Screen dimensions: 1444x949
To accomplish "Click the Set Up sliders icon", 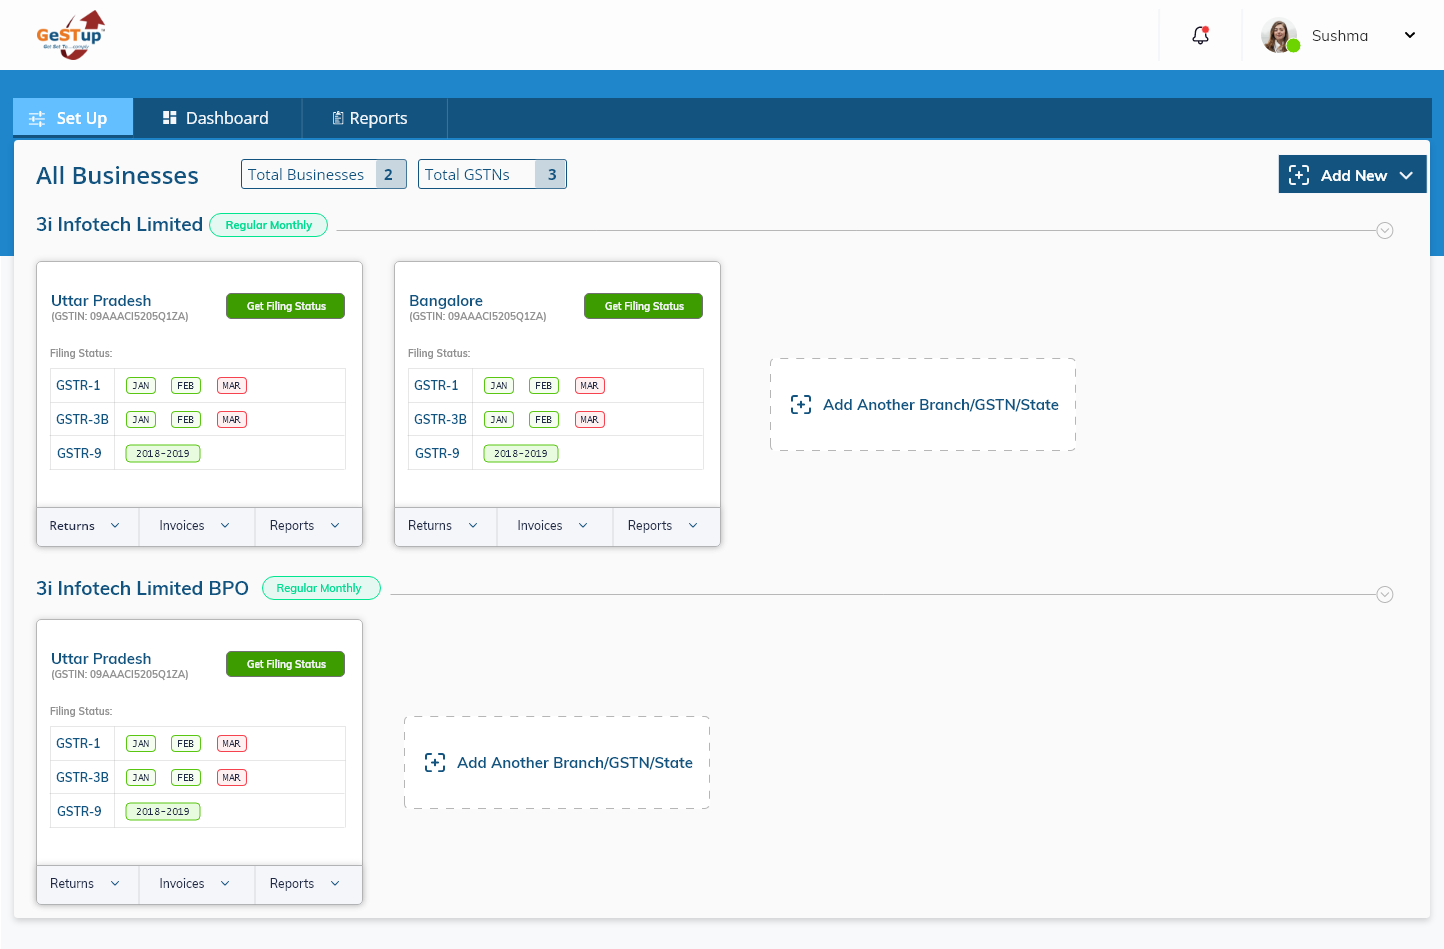I will 37,119.
